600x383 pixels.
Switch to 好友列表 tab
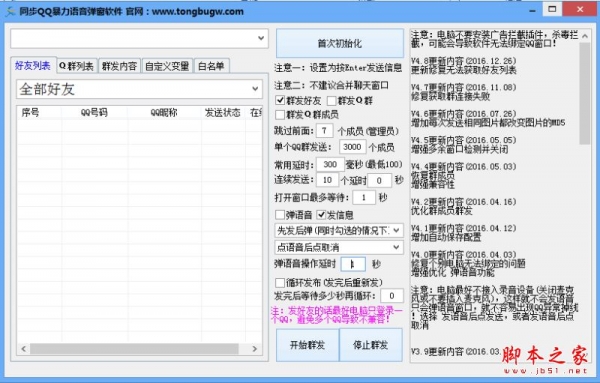[33, 65]
